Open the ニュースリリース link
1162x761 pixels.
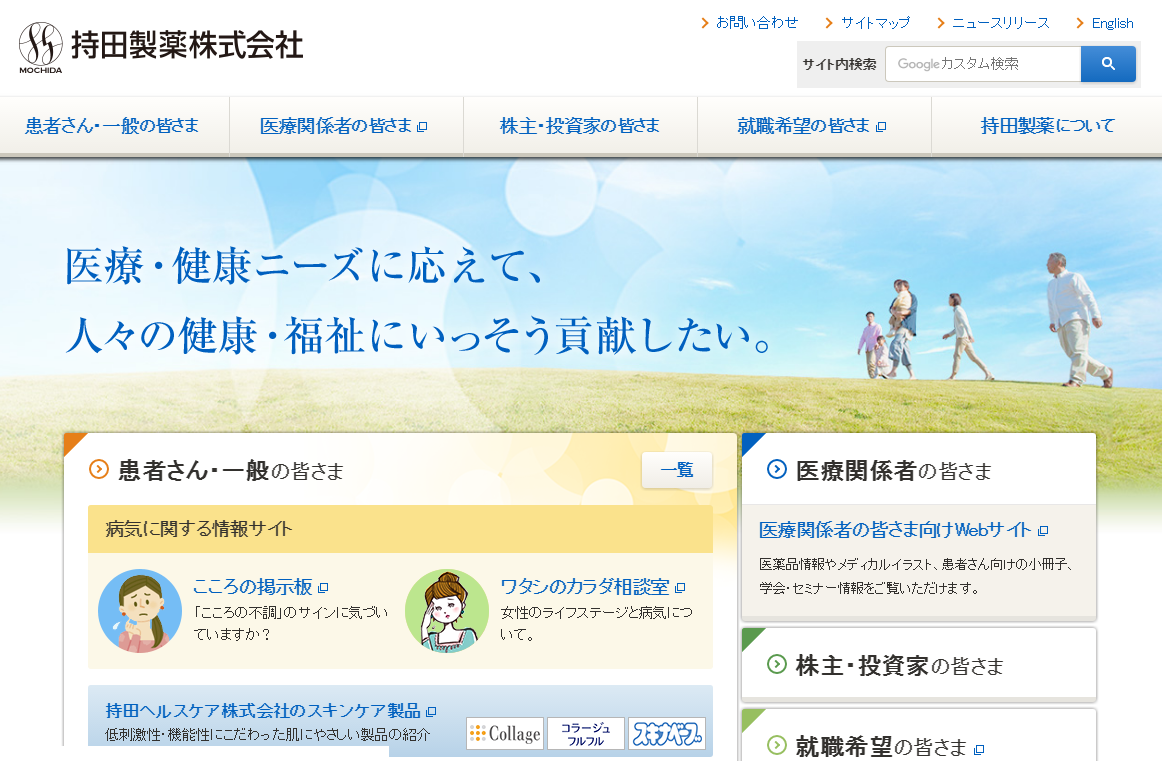(1000, 23)
